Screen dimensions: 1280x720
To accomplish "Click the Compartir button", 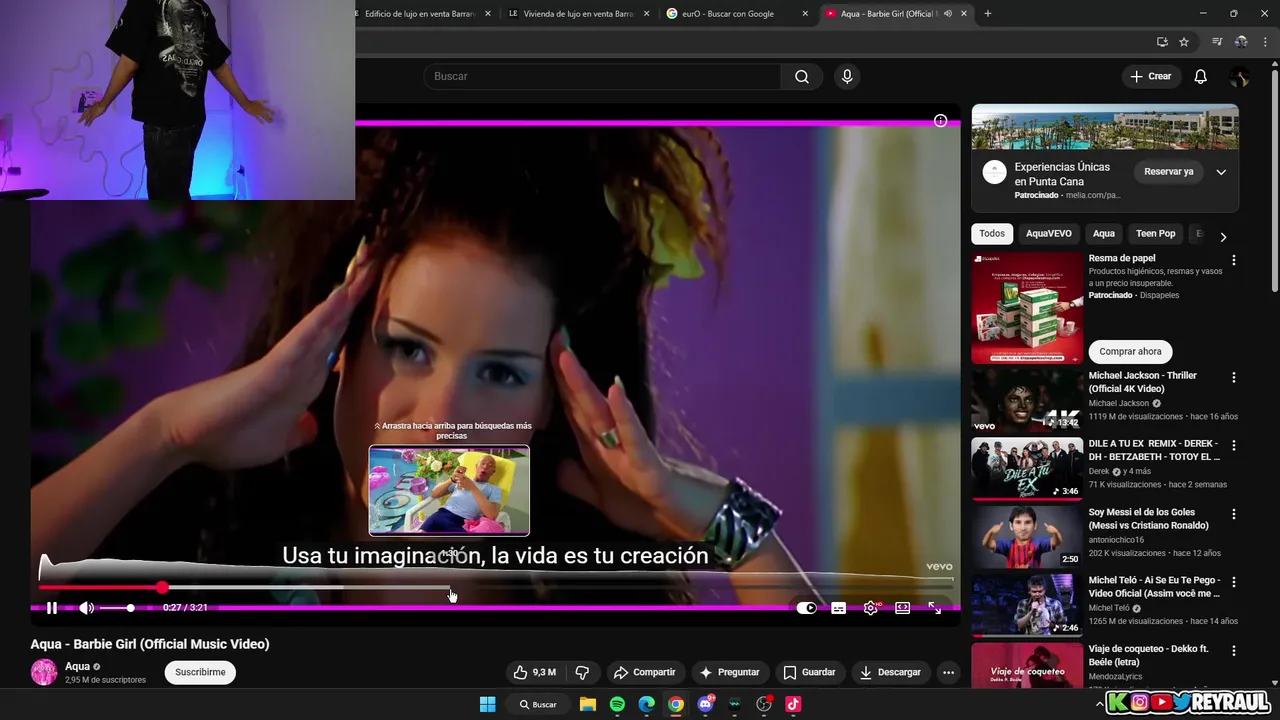I will point(645,672).
